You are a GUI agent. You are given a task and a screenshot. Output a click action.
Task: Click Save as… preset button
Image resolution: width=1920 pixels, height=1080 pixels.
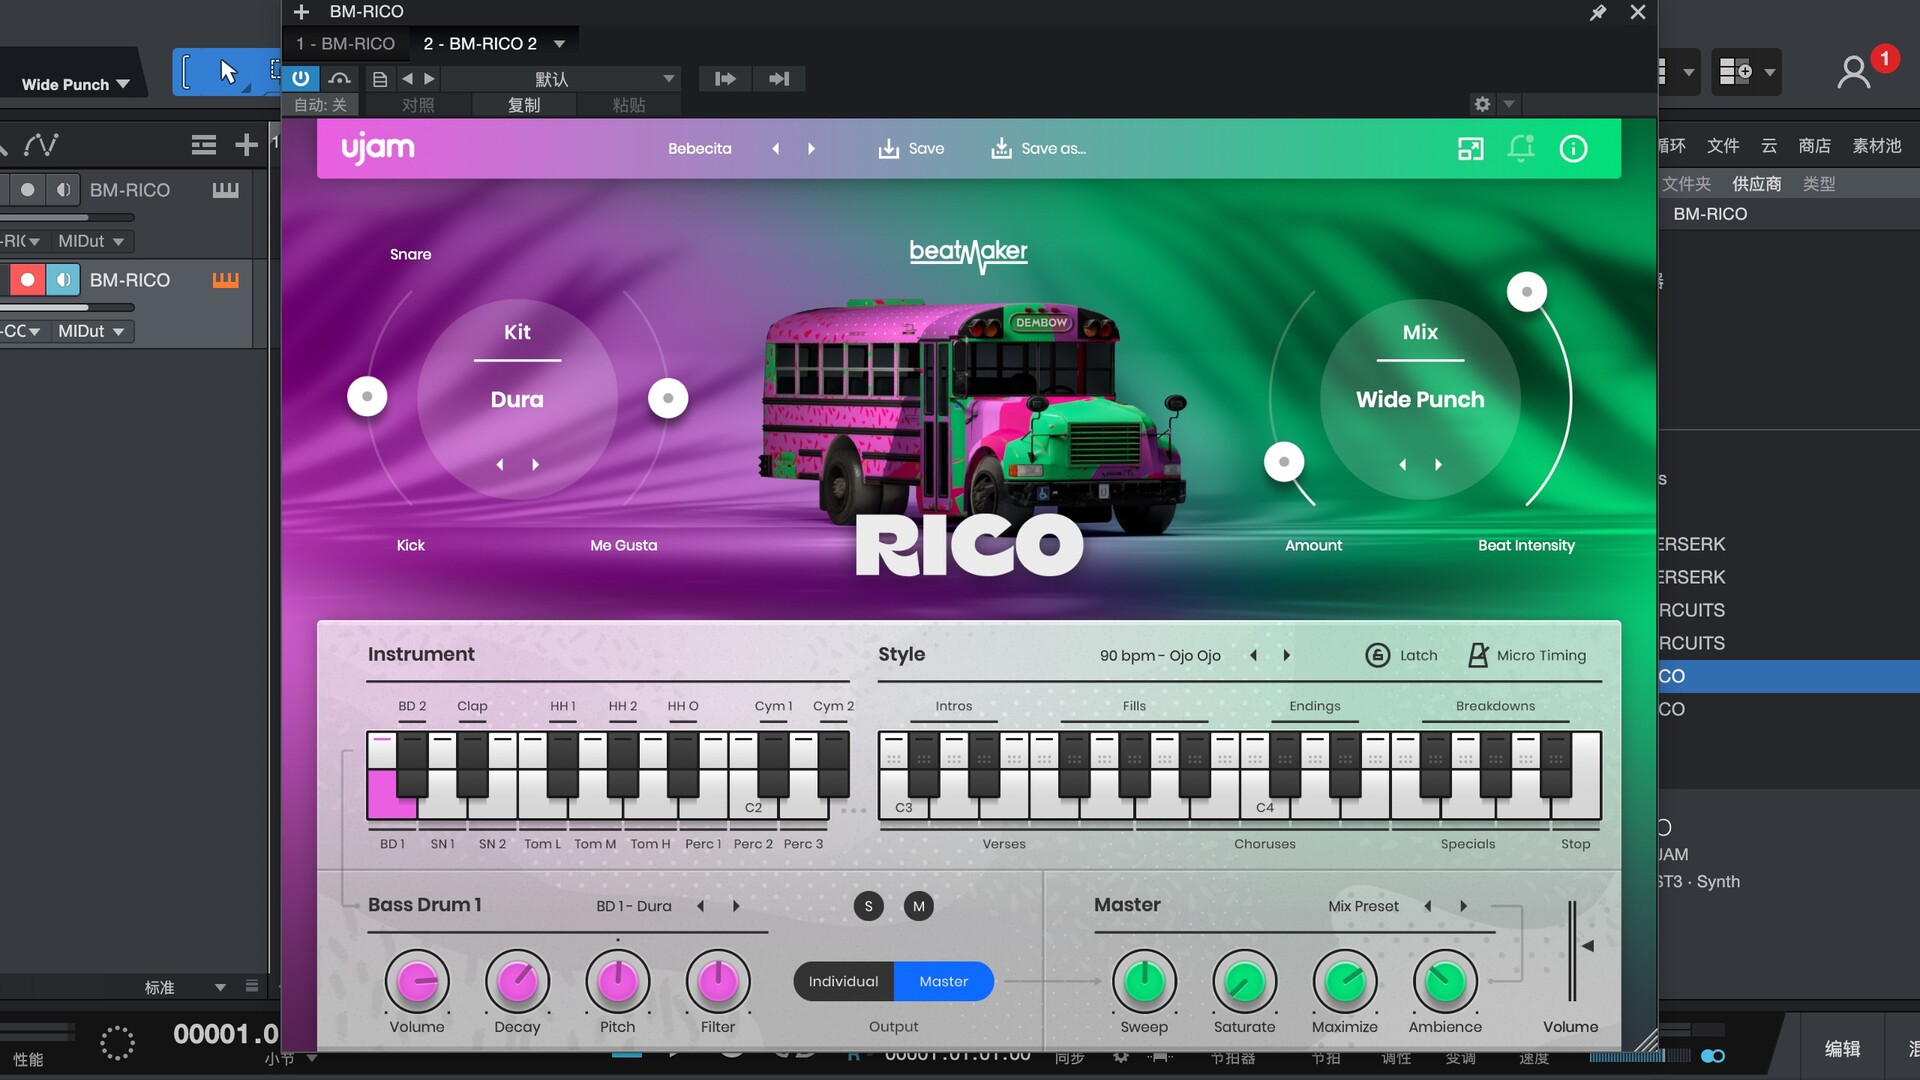1038,149
